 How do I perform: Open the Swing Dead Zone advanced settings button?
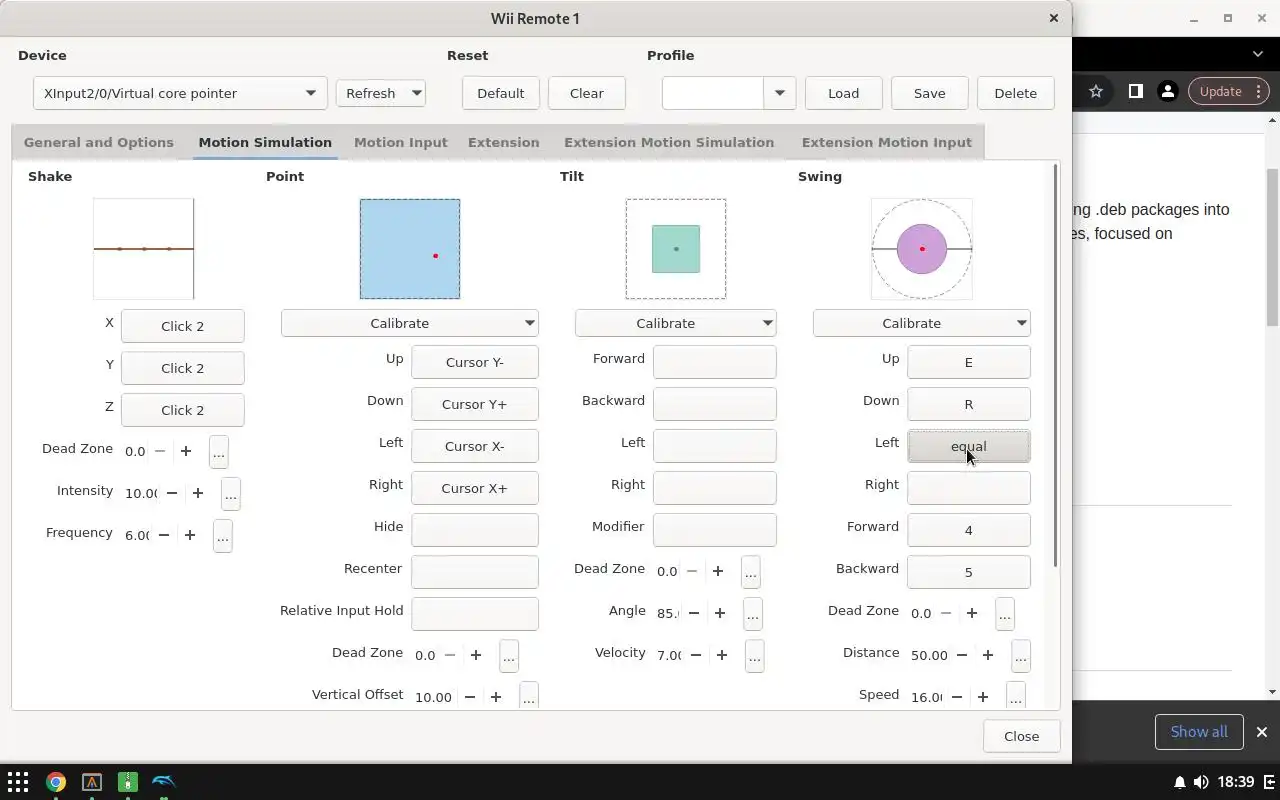point(1005,613)
